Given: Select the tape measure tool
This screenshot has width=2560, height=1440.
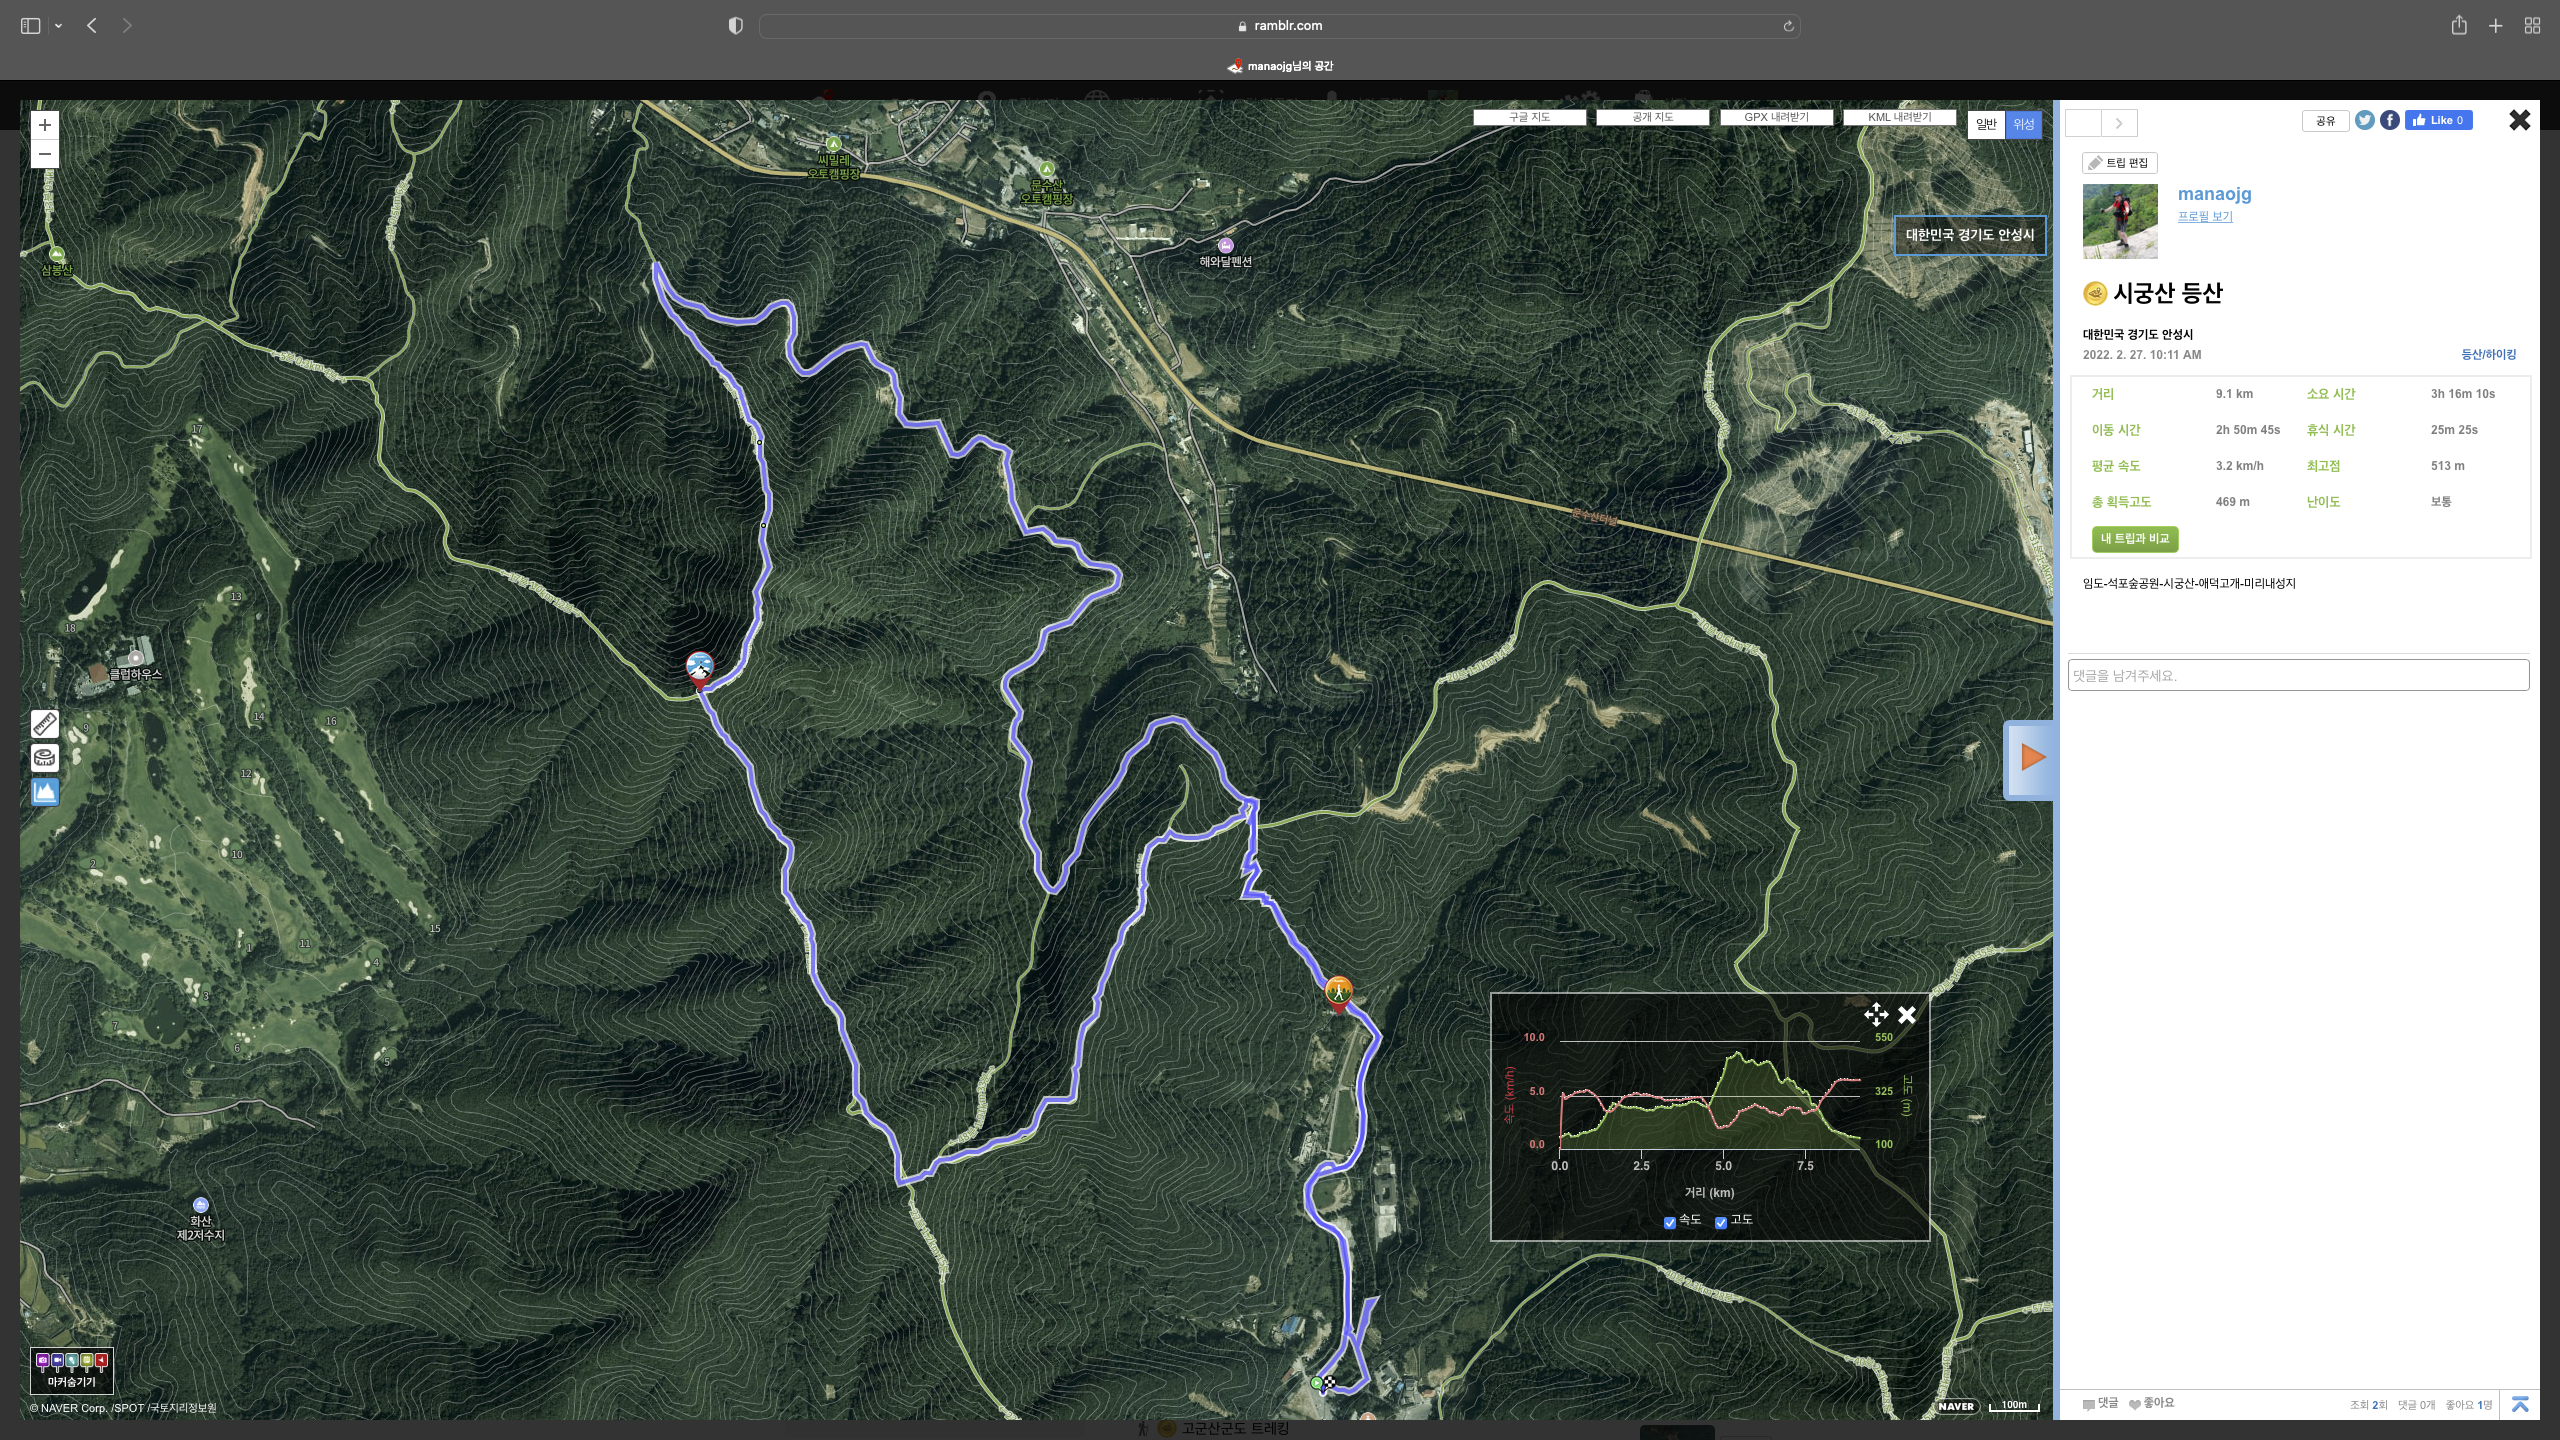Looking at the screenshot, I should tap(45, 758).
